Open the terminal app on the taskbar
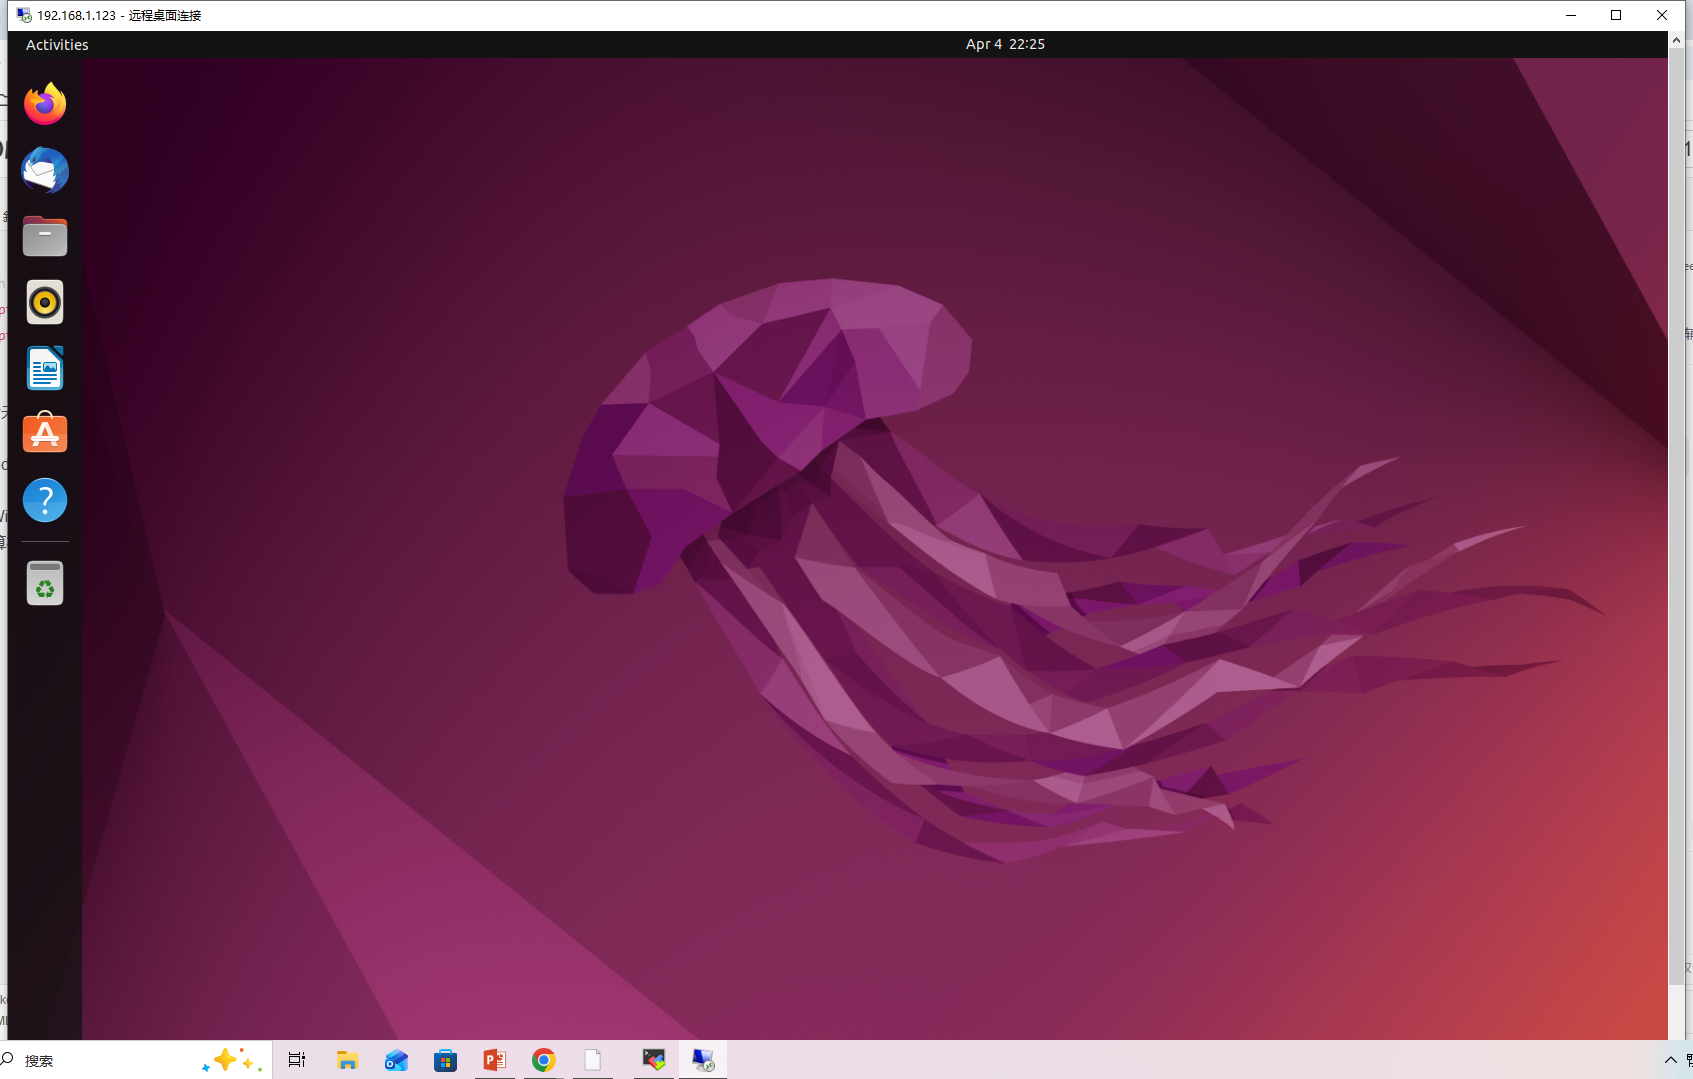Image resolution: width=1693 pixels, height=1079 pixels. pos(654,1060)
